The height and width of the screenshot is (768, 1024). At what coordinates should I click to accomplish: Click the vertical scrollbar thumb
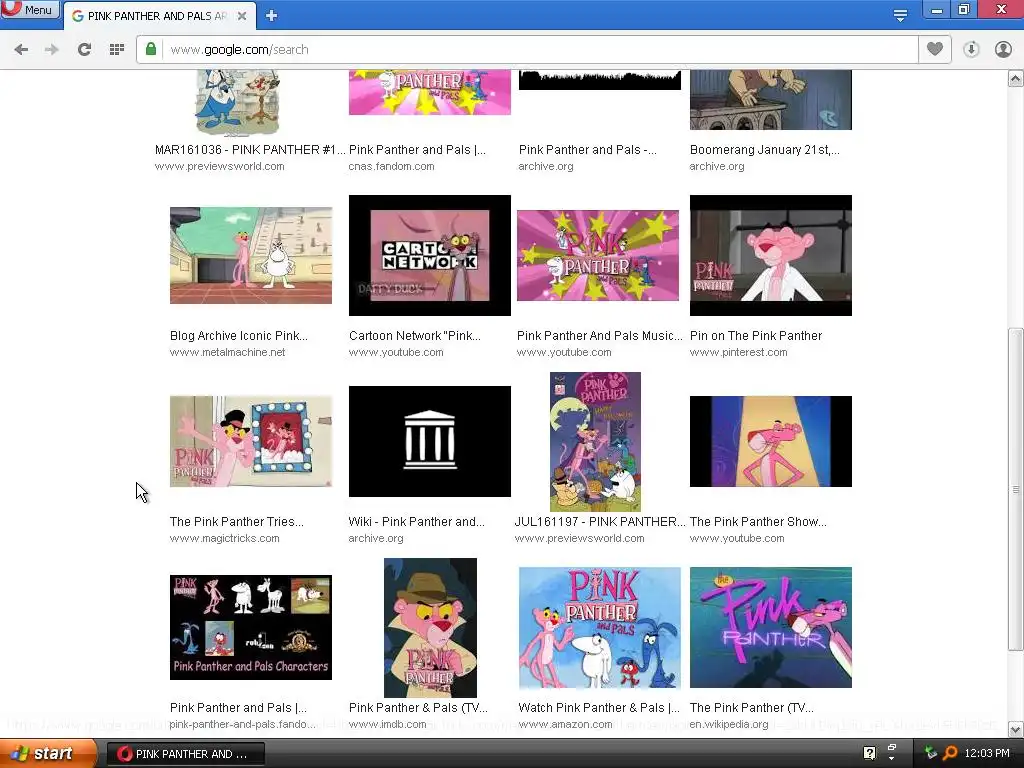pos(1016,488)
